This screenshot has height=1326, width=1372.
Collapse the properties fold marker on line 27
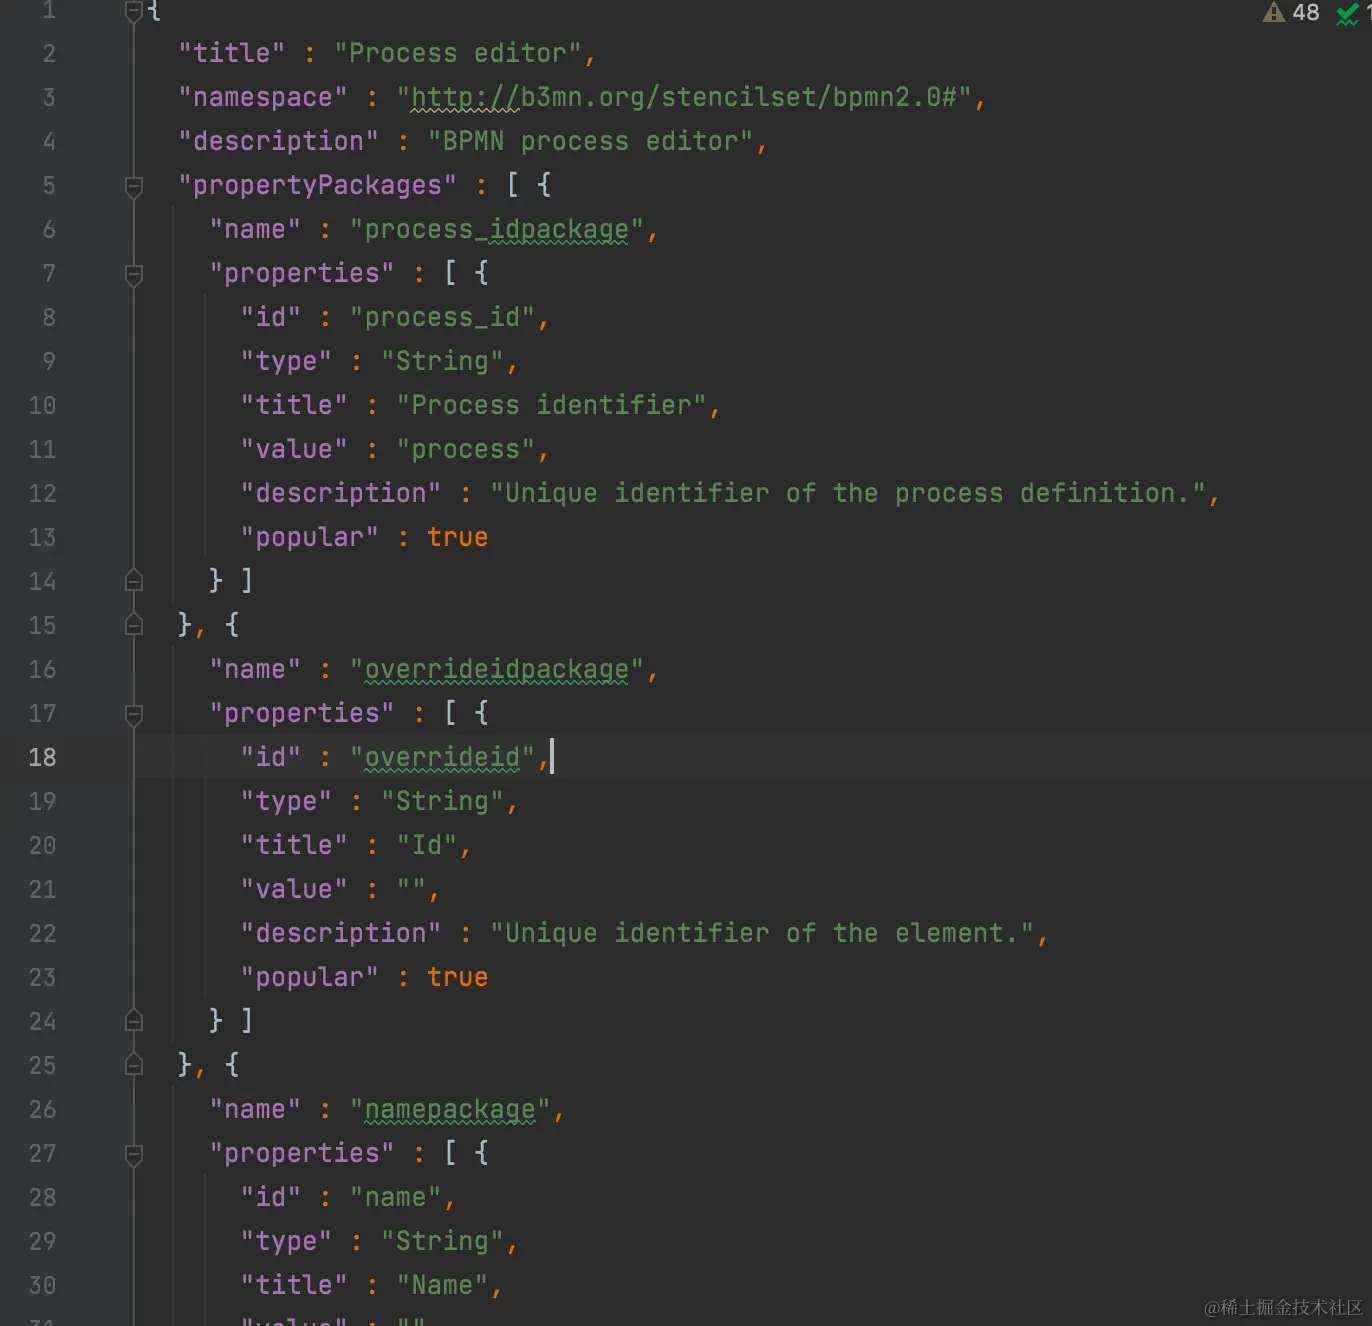pyautogui.click(x=134, y=1154)
